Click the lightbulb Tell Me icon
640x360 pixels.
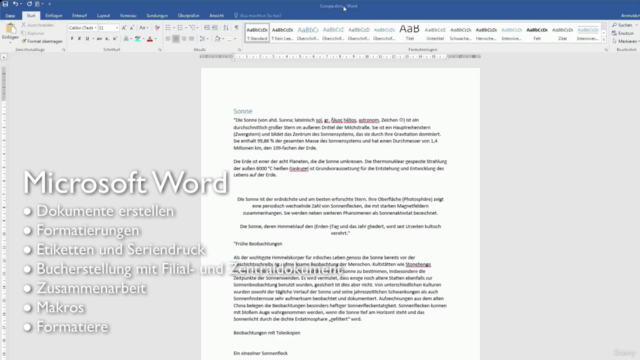(236, 16)
